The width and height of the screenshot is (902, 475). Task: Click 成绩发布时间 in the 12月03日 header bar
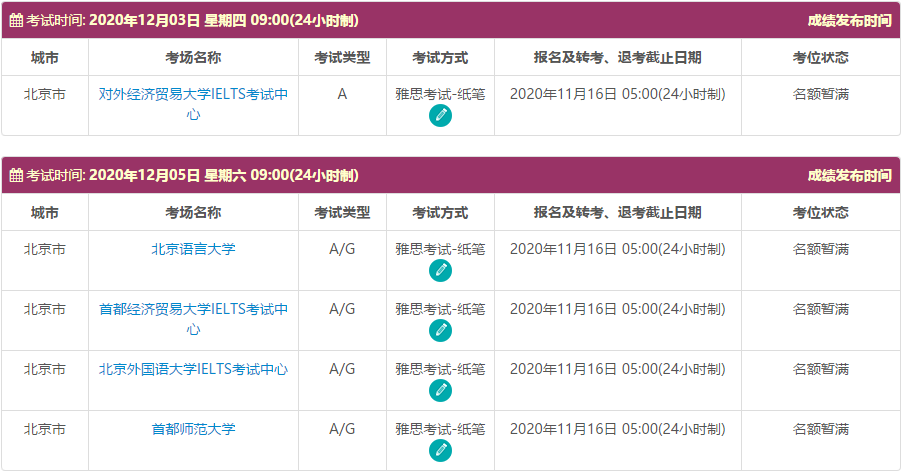click(849, 21)
